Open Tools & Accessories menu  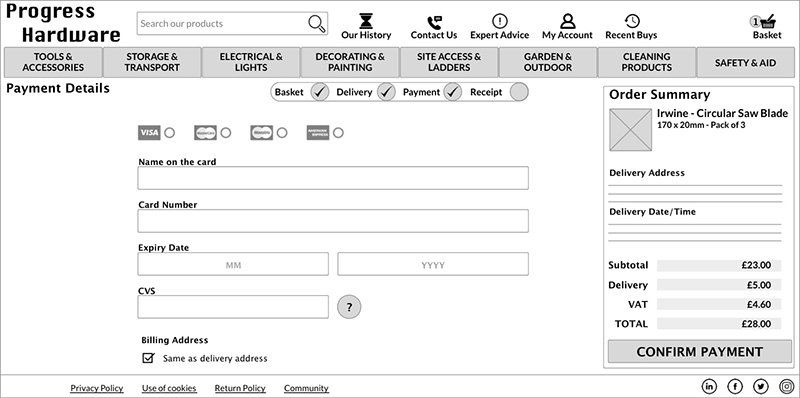tap(53, 62)
